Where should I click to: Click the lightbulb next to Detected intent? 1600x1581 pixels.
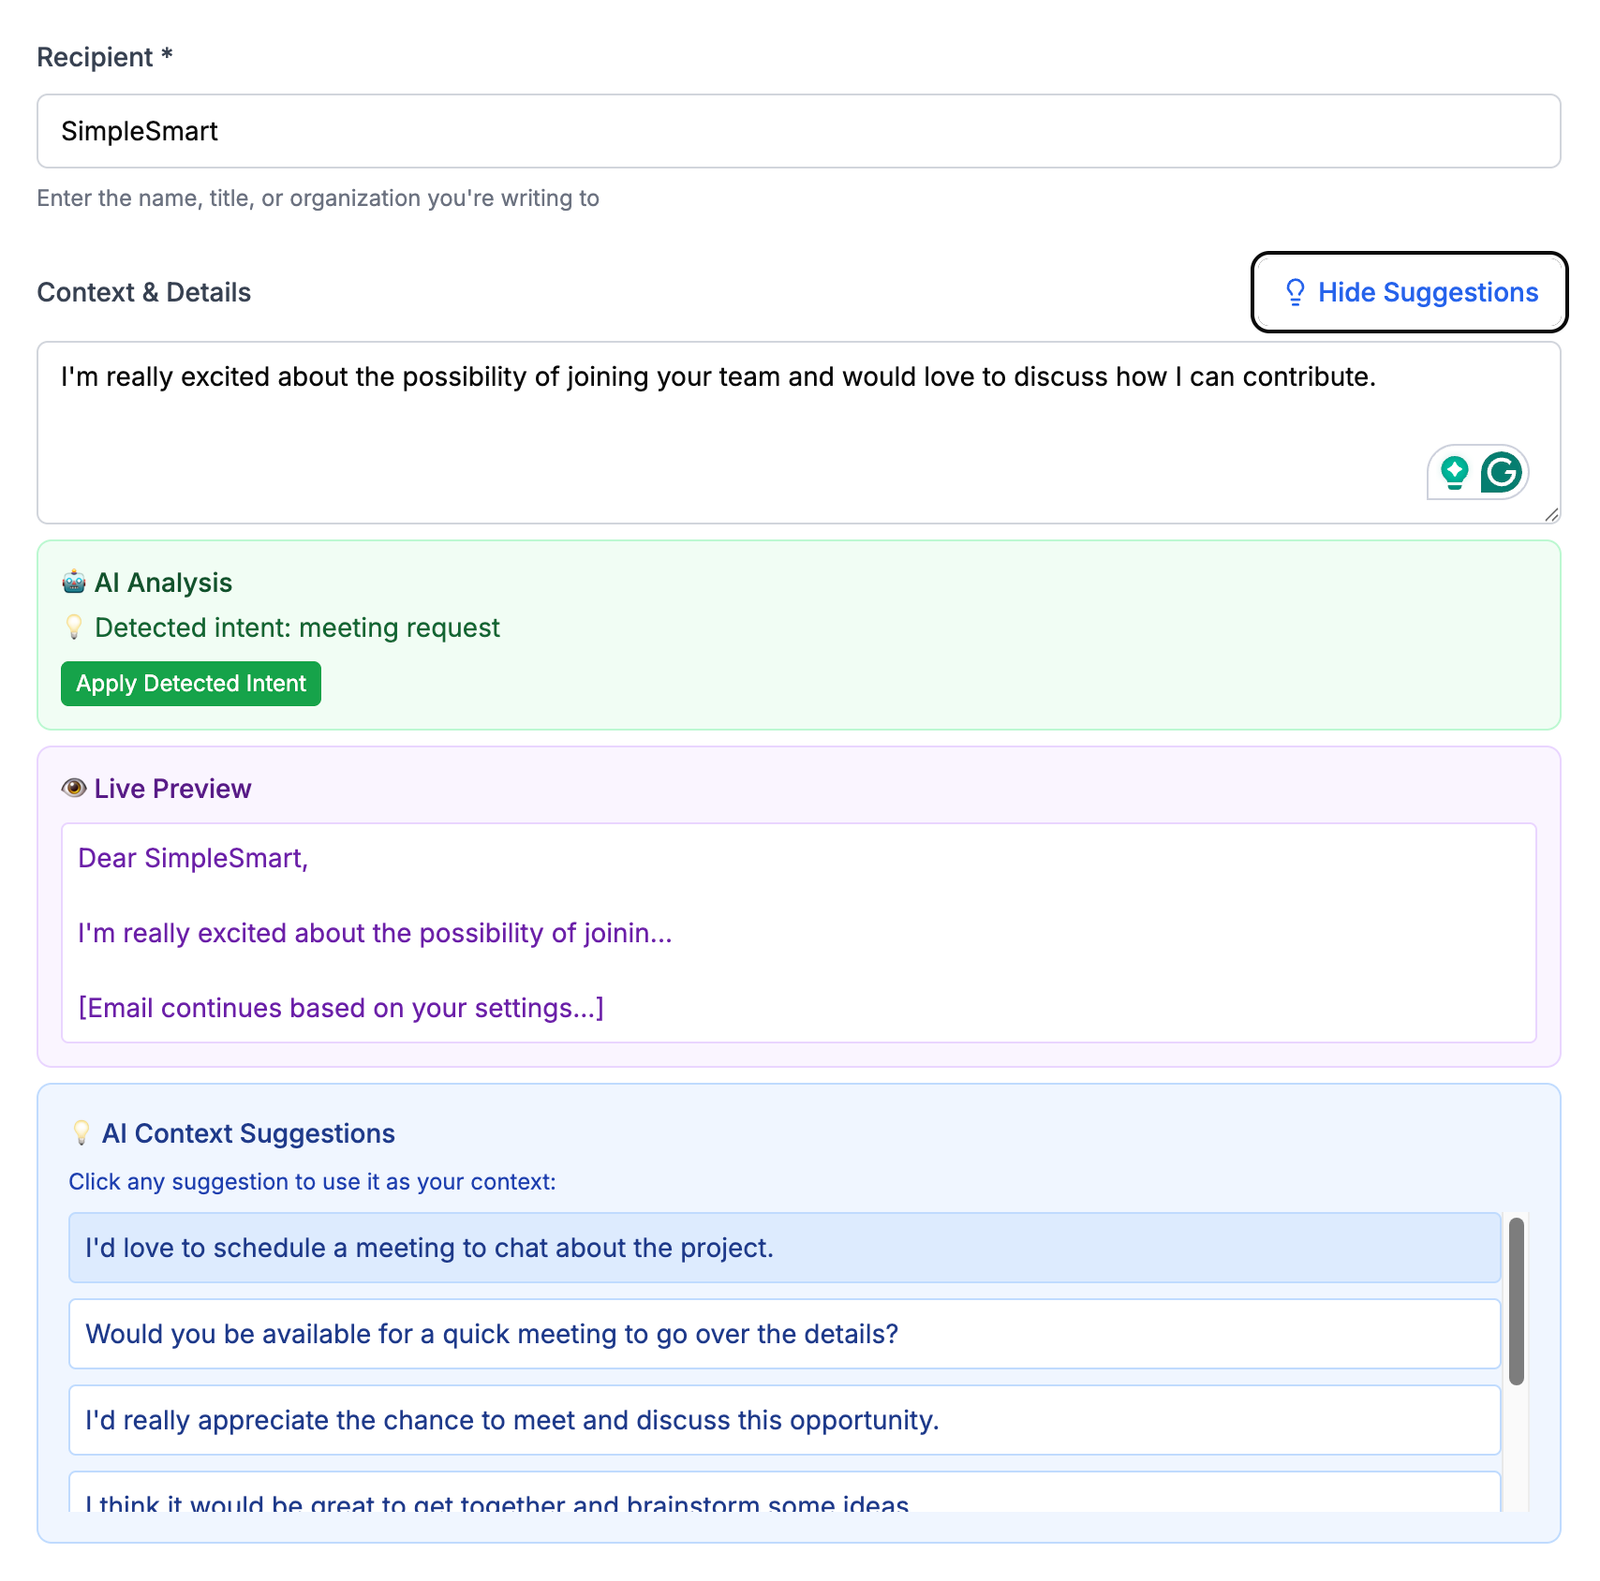click(x=74, y=627)
